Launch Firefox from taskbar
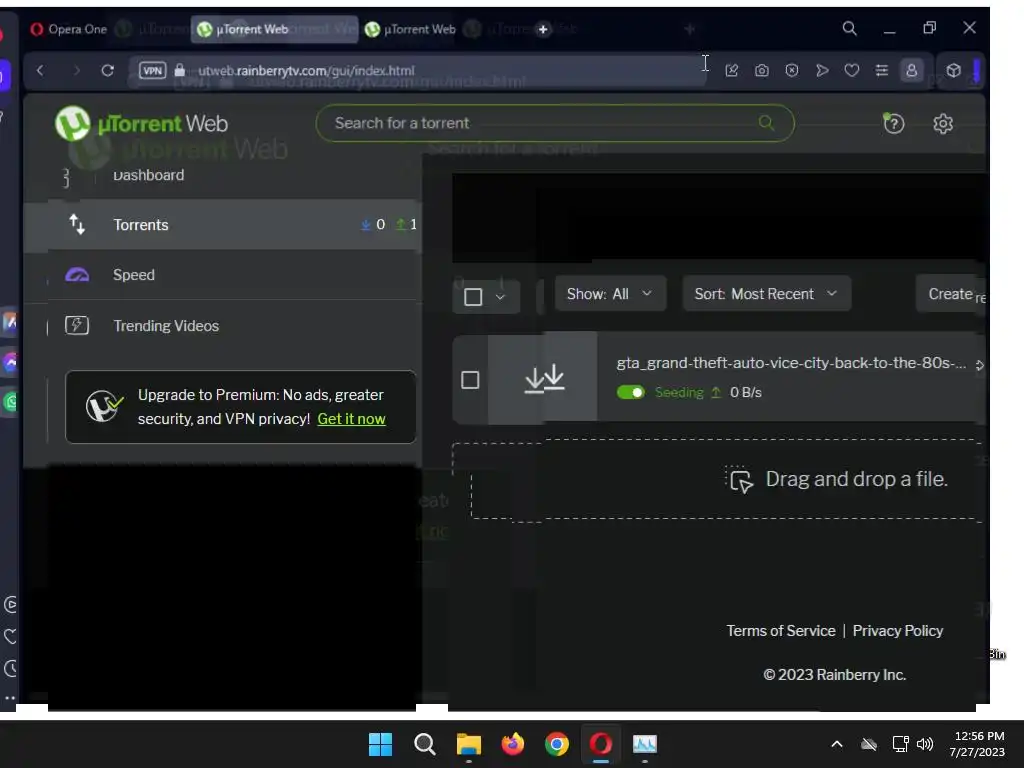The height and width of the screenshot is (768, 1024). tap(513, 744)
